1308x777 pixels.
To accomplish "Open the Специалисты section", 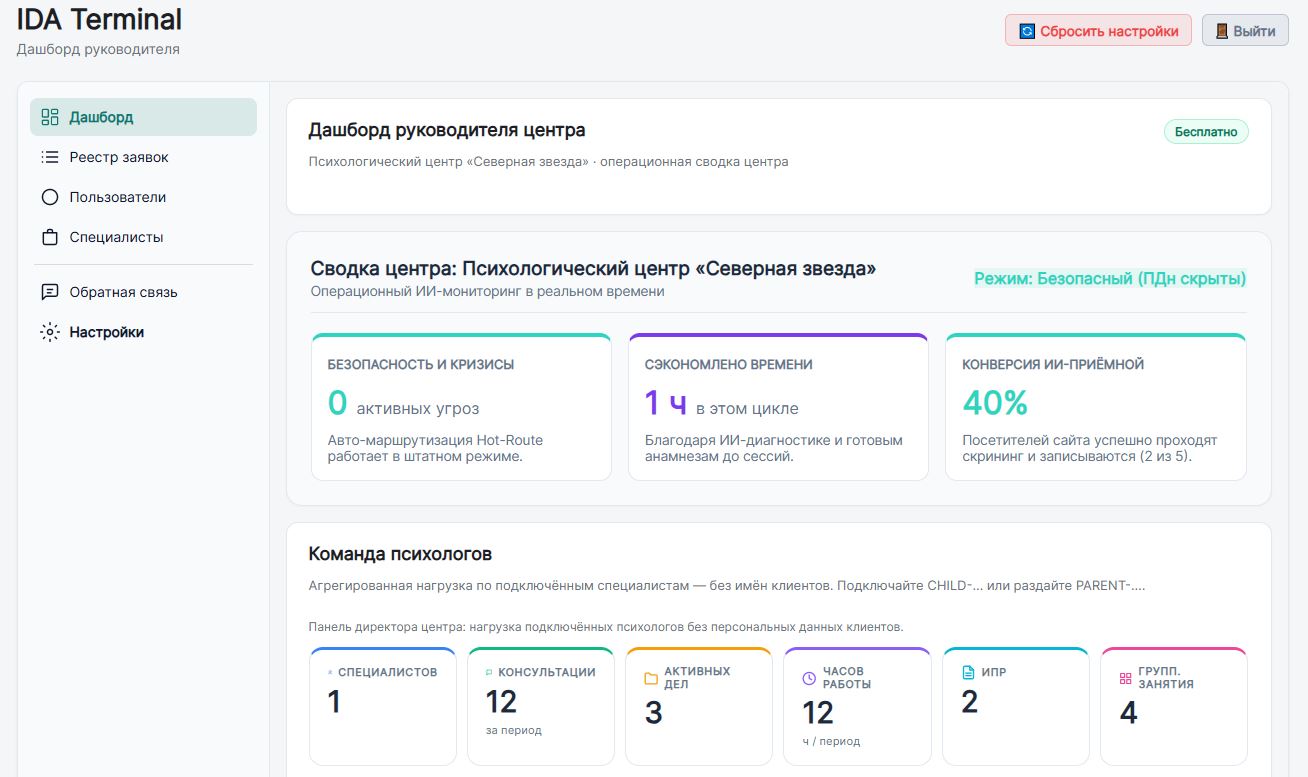I will [x=143, y=237].
